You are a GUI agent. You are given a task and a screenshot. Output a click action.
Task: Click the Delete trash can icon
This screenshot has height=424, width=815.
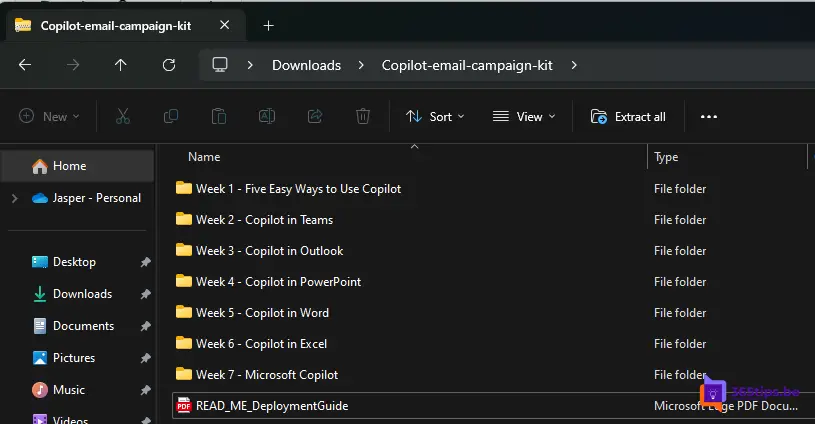coord(363,117)
